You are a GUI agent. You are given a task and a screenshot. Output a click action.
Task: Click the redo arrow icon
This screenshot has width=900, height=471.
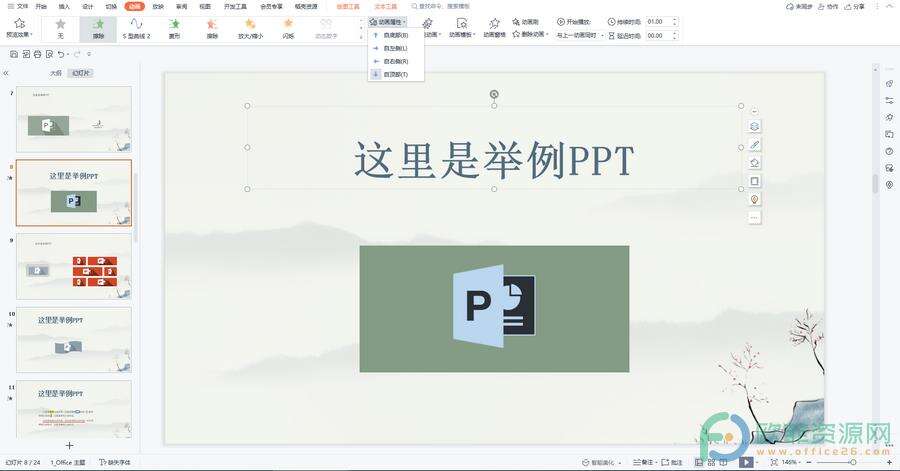click(x=77, y=54)
